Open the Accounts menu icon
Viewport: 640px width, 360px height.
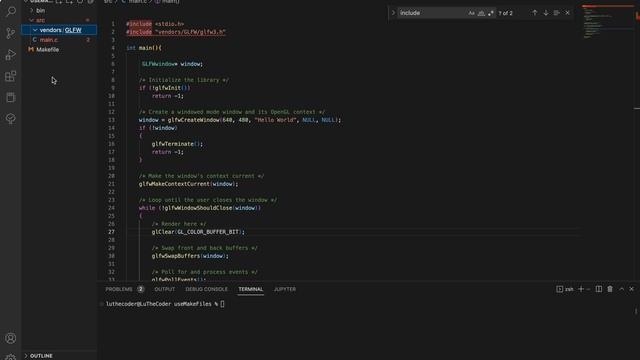tap(11, 338)
